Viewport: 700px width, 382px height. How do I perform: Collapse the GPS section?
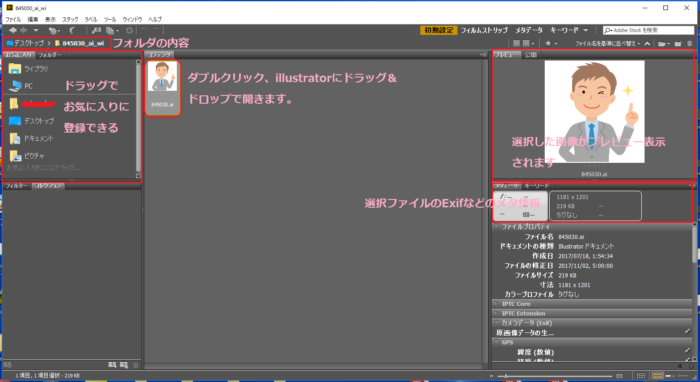tap(496, 342)
